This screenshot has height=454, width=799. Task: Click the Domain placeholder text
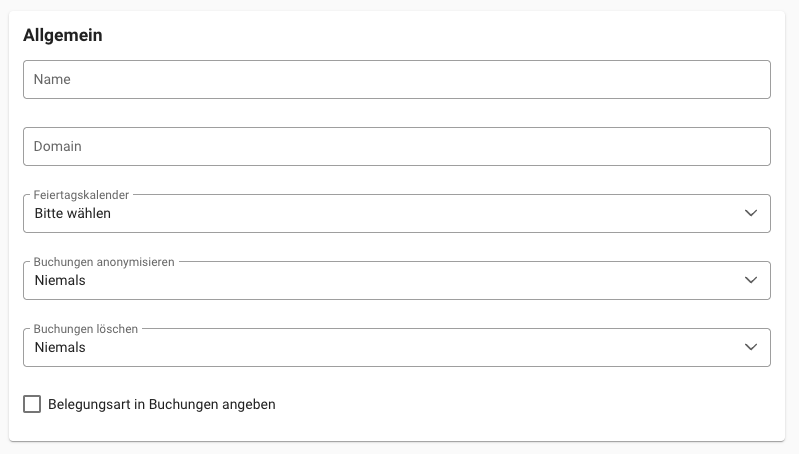click(x=57, y=147)
